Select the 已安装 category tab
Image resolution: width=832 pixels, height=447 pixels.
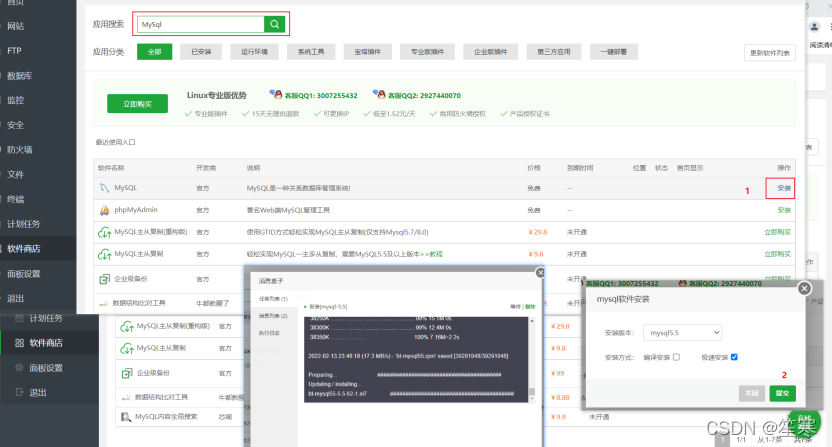201,52
